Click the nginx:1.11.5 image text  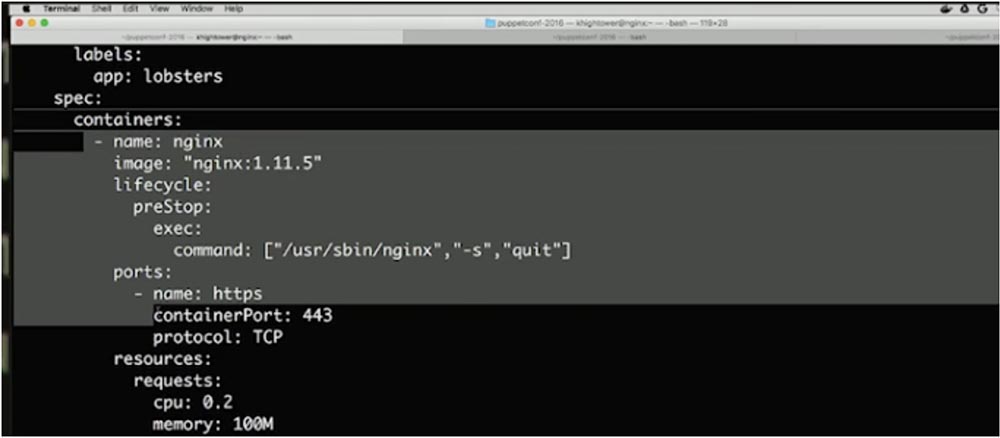click(x=252, y=164)
